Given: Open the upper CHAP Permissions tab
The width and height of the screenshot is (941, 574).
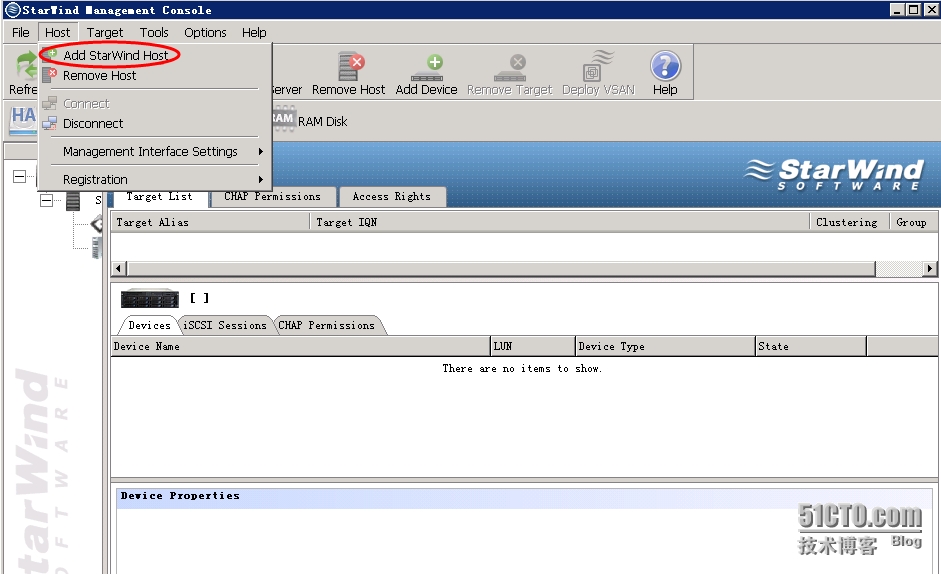Looking at the screenshot, I should pyautogui.click(x=272, y=196).
